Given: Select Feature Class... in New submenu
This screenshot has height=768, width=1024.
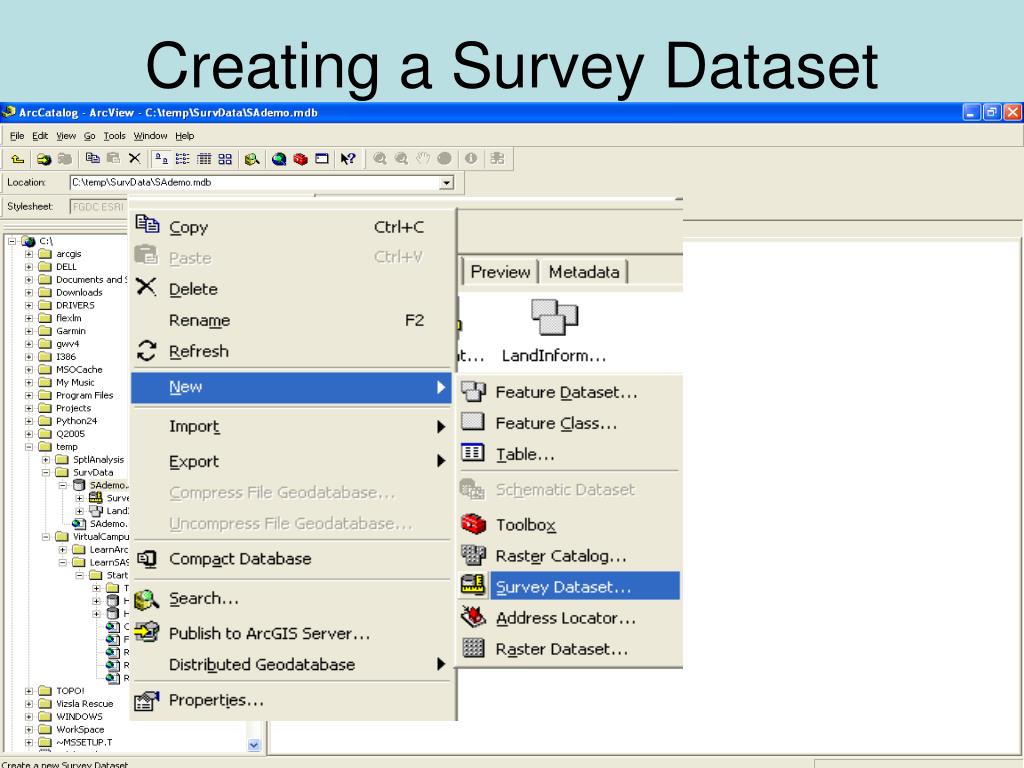Looking at the screenshot, I should coord(569,423).
